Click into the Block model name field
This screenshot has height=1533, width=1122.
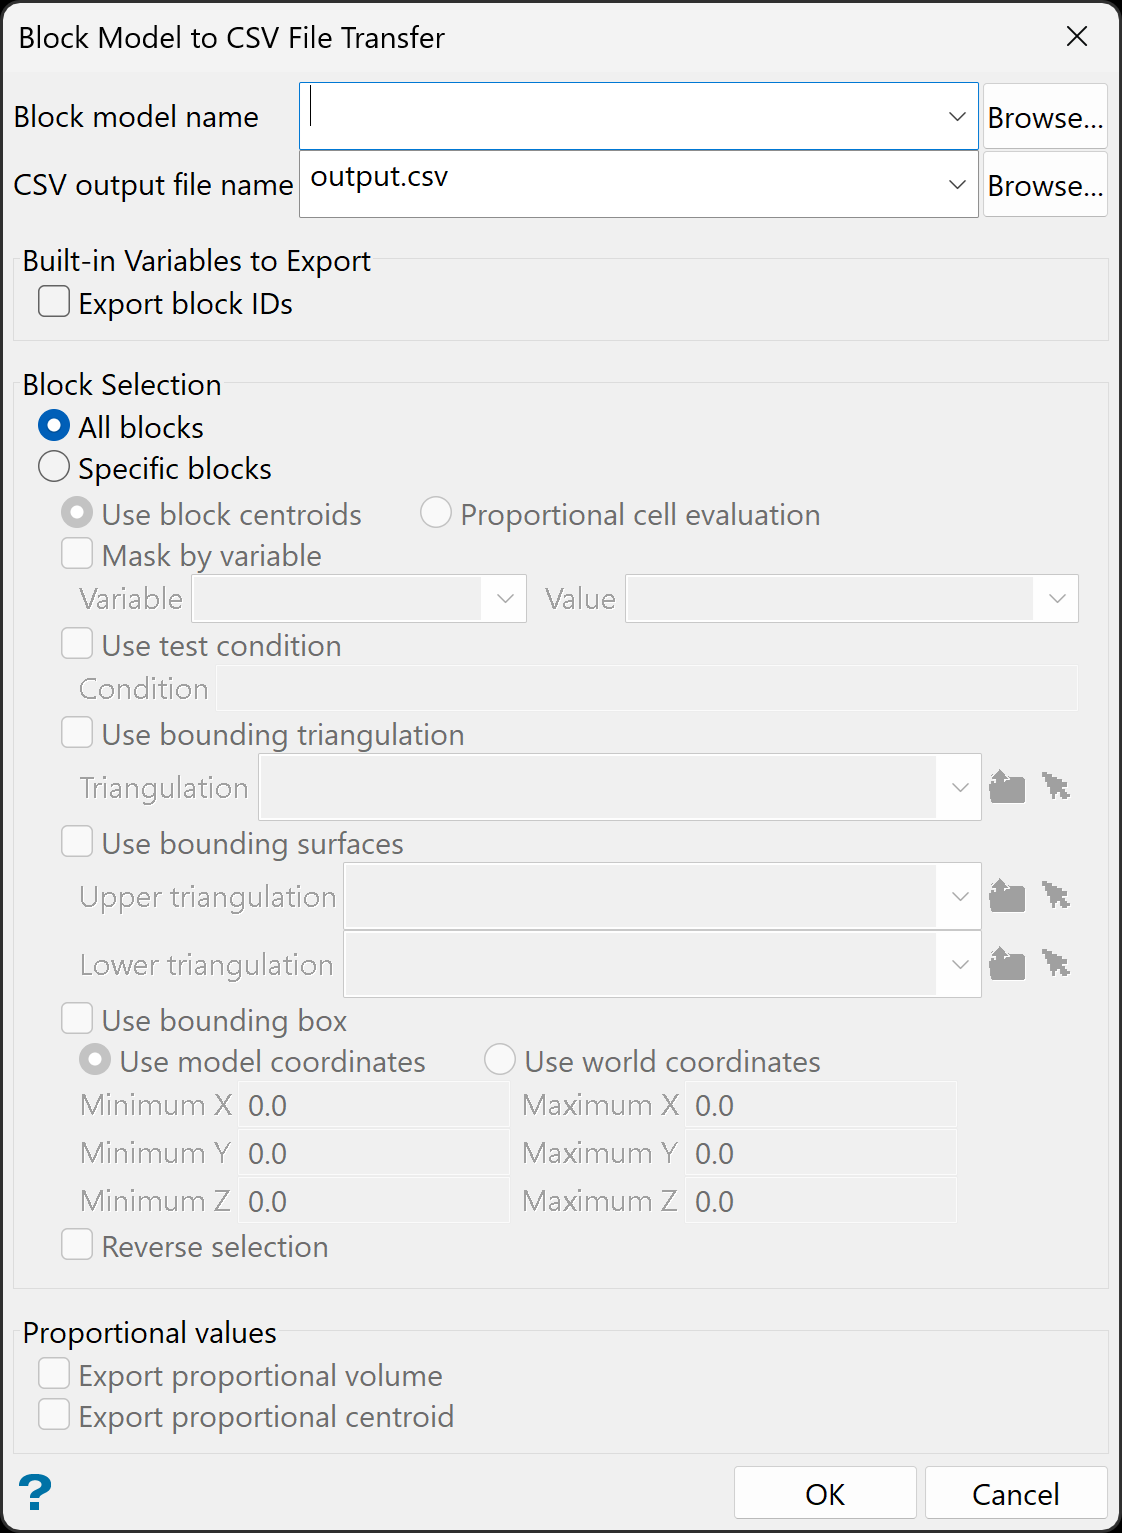[620, 117]
